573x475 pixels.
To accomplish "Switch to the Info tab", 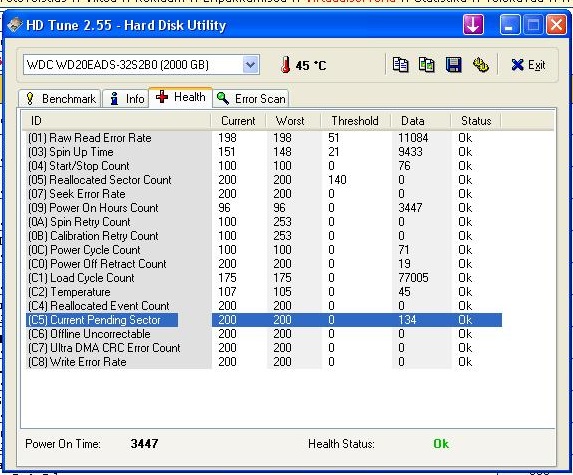I will click(126, 99).
